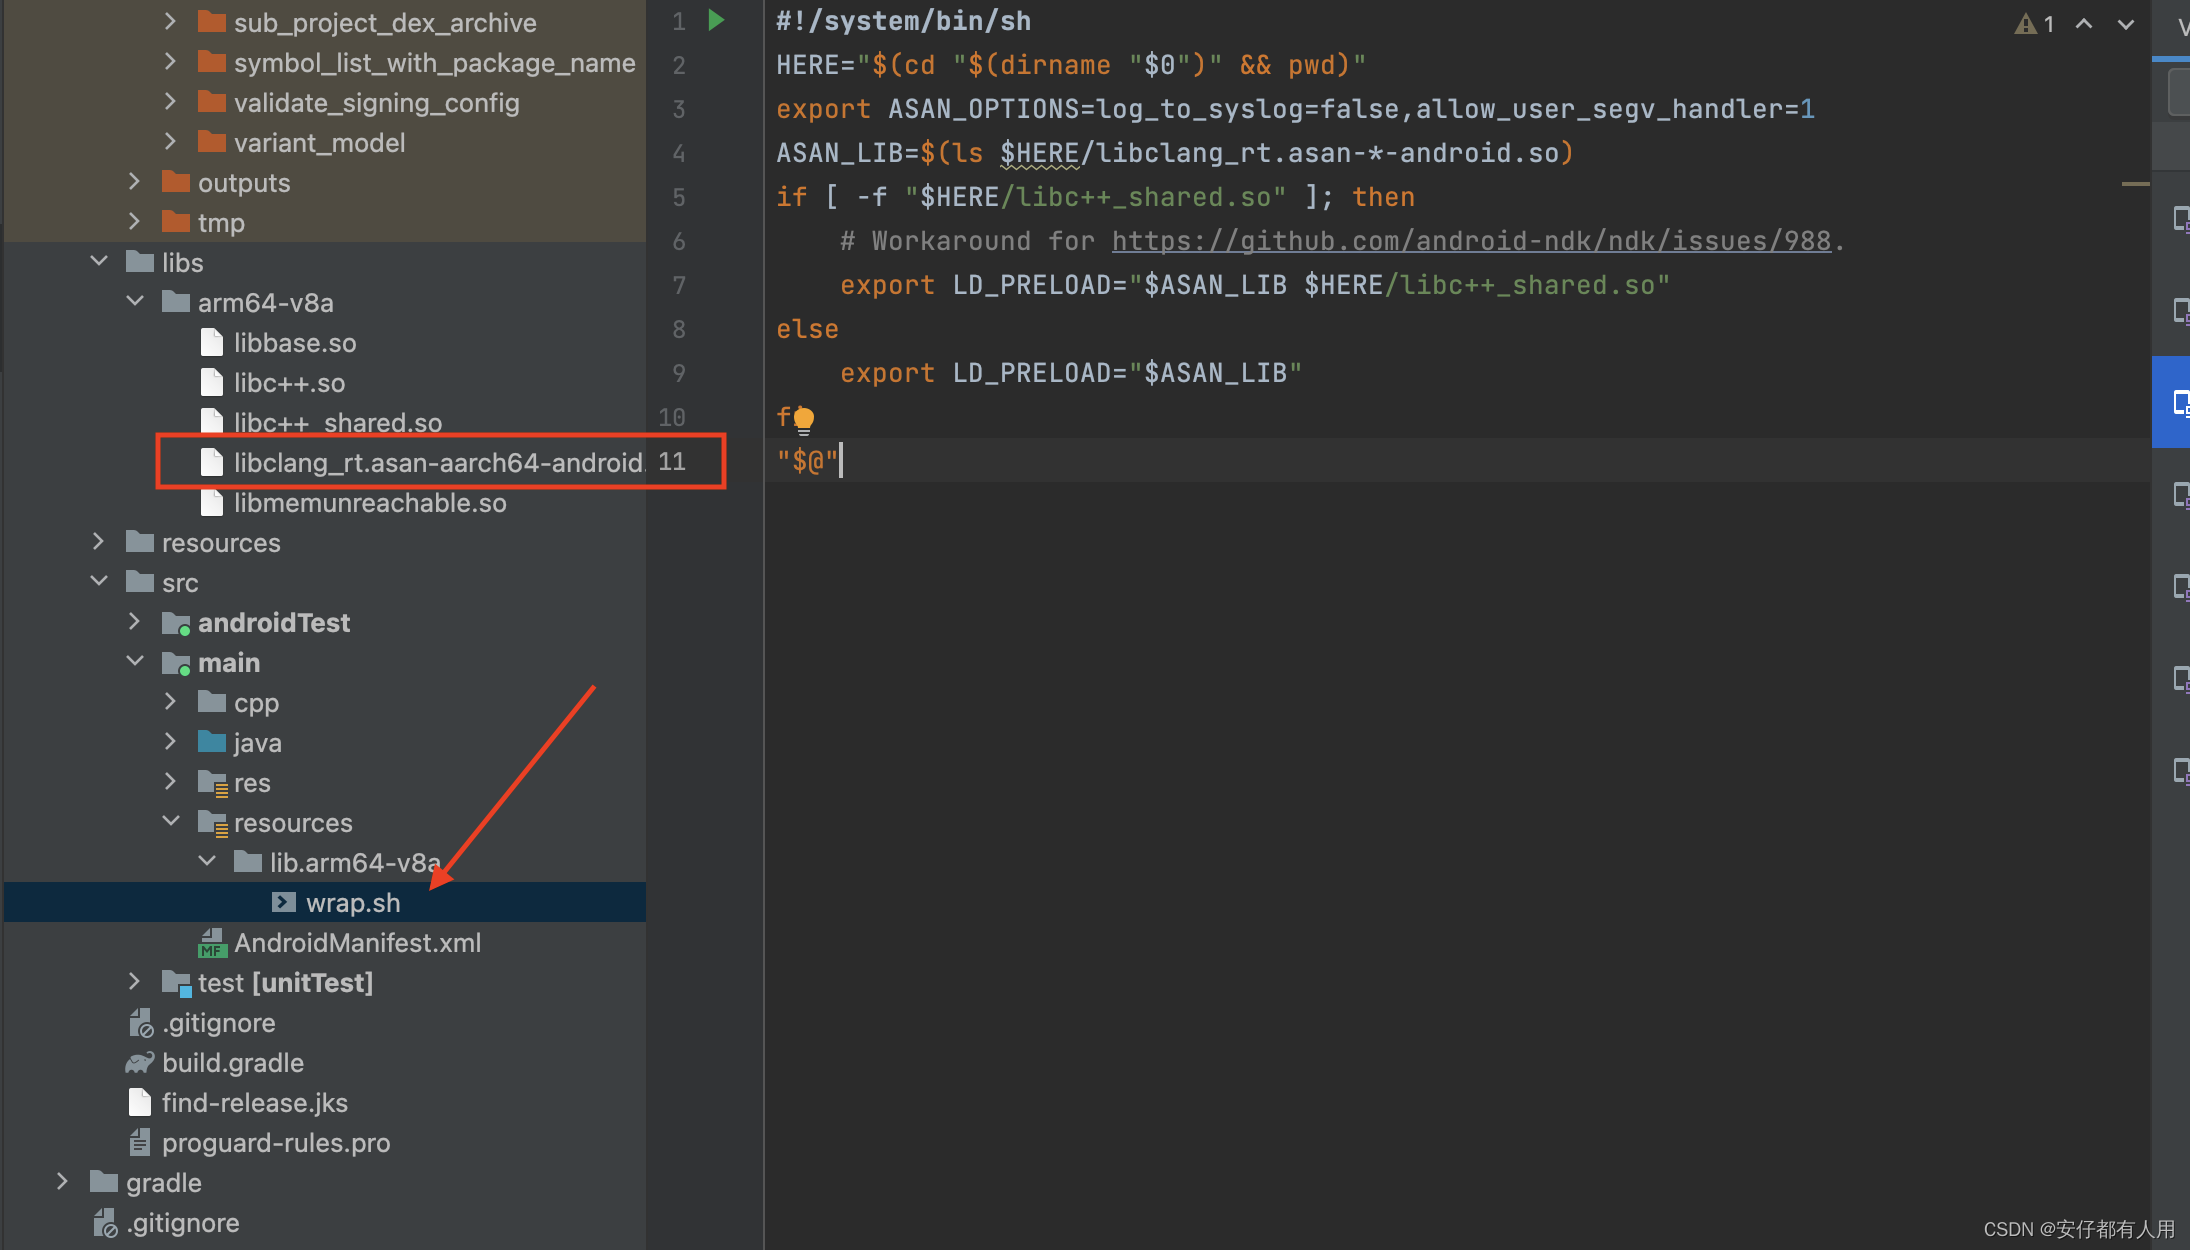Select libmemunreachable.so file
This screenshot has width=2190, height=1250.
coord(369,503)
